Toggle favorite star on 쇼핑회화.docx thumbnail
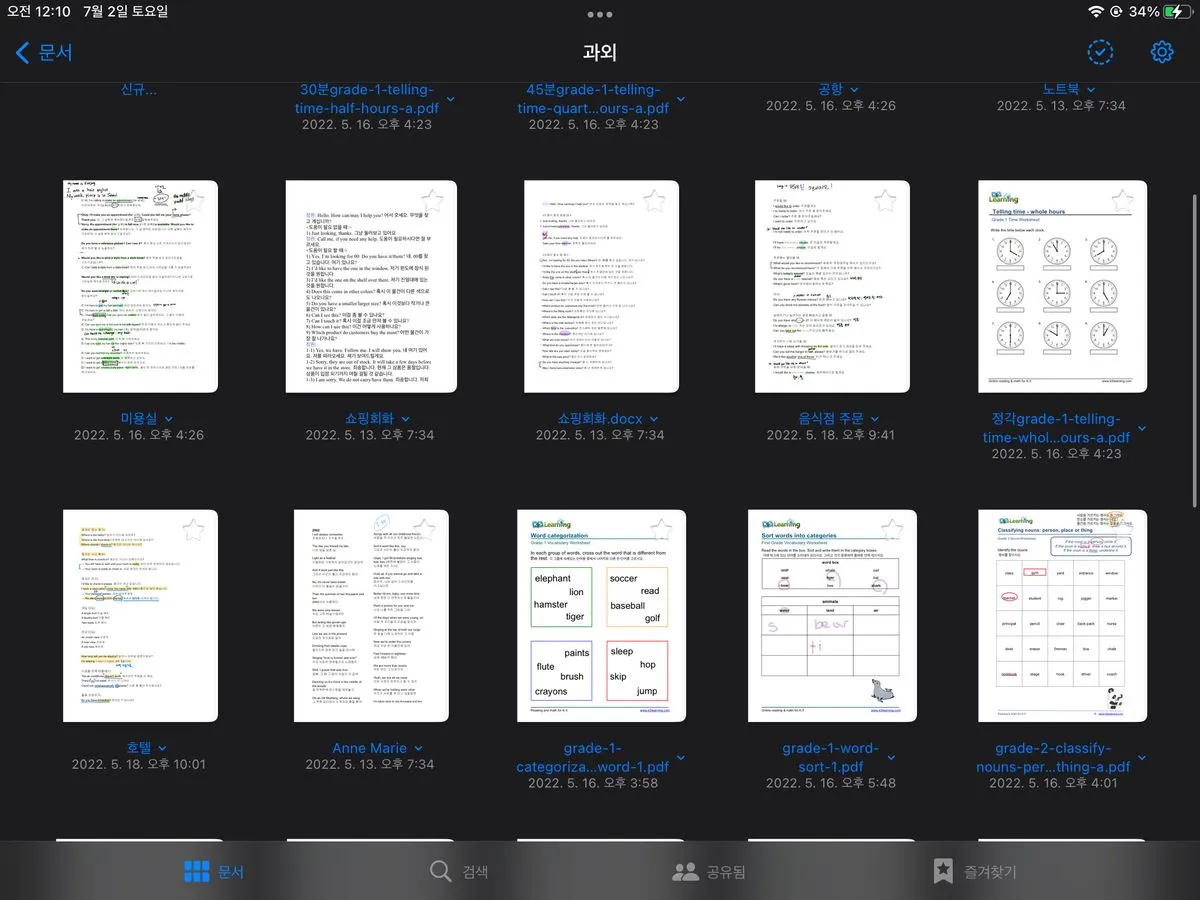1200x900 pixels. click(x=655, y=200)
